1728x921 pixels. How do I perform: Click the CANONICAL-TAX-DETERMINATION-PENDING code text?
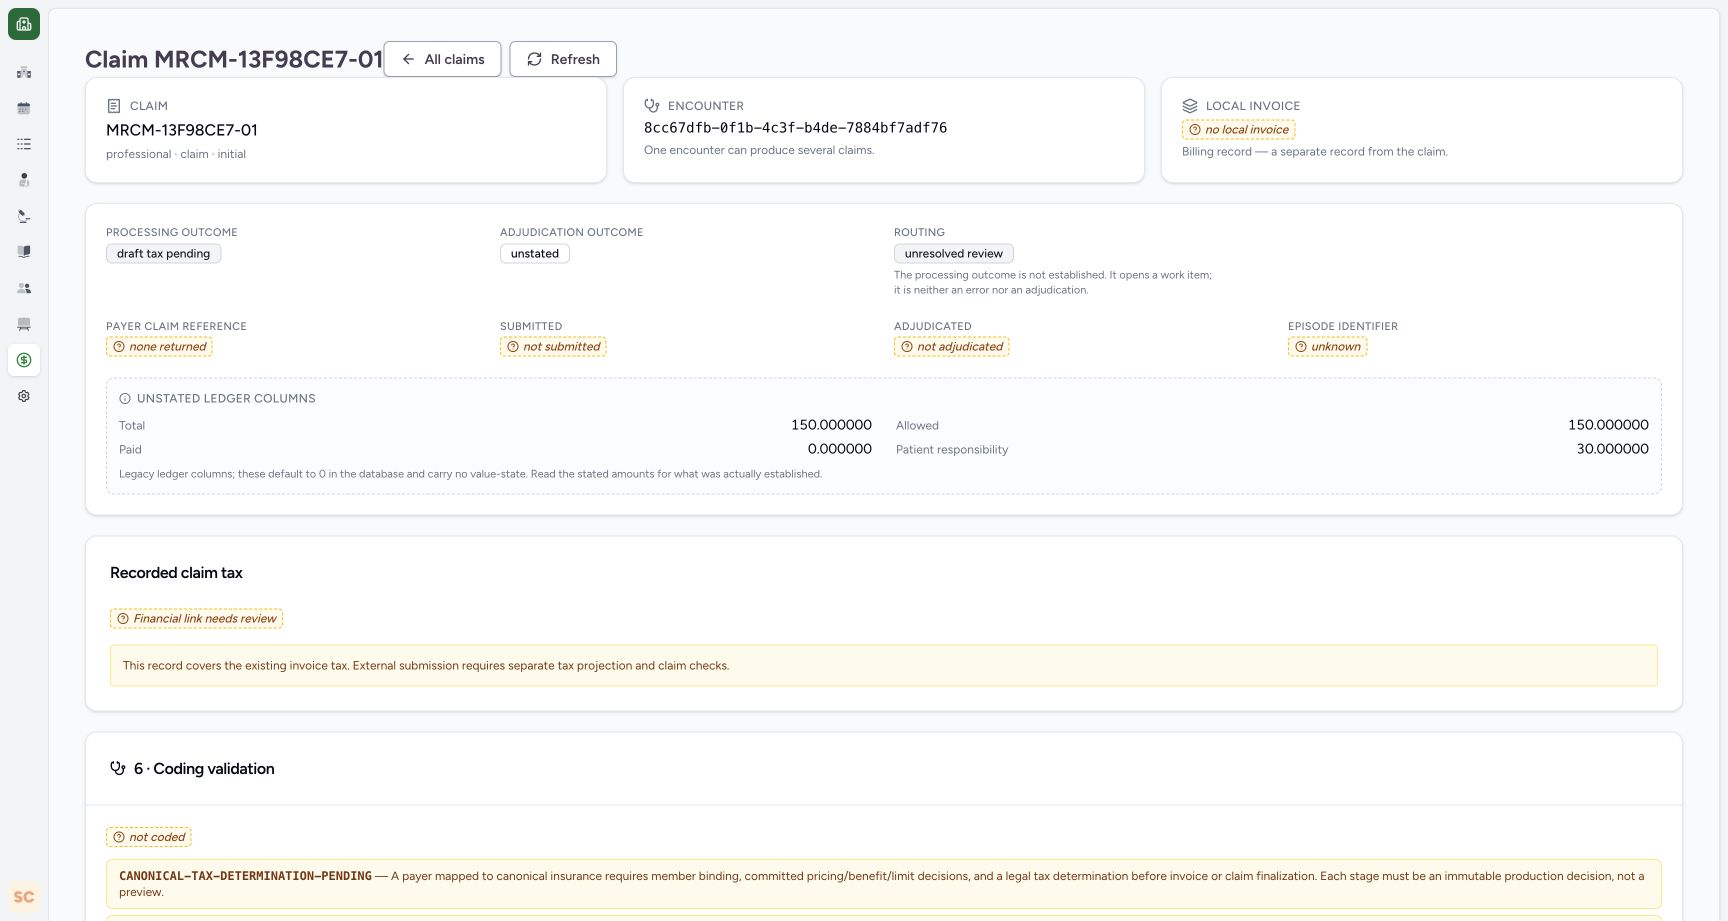pos(245,876)
